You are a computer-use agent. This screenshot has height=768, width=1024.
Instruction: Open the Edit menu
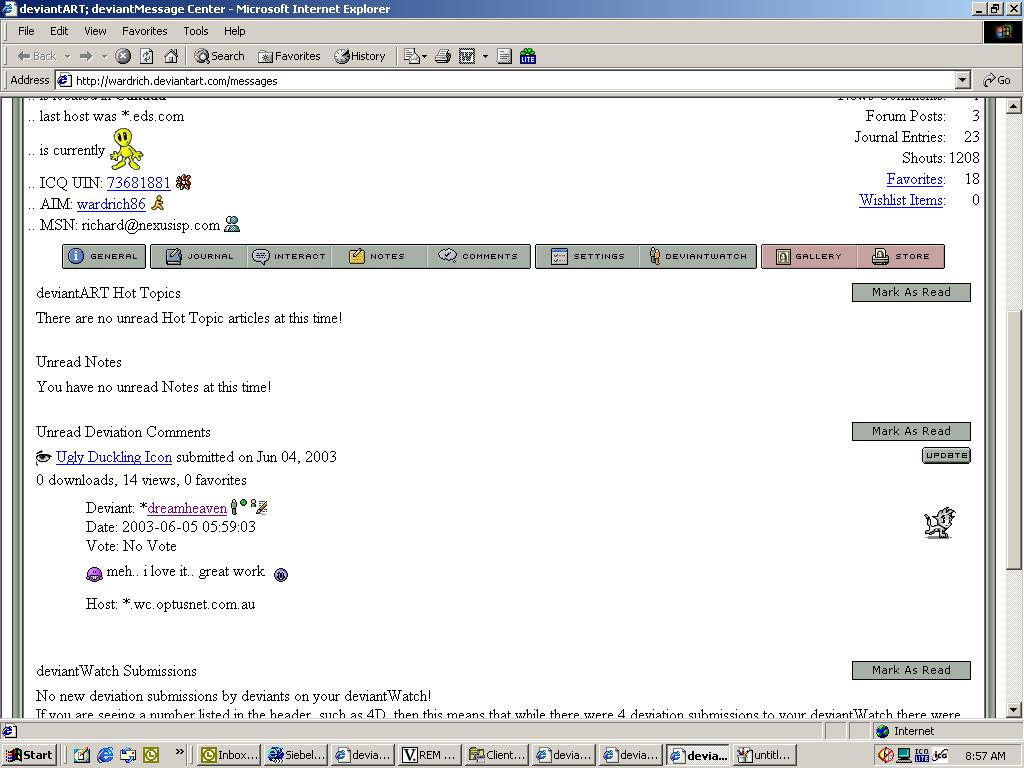[59, 31]
